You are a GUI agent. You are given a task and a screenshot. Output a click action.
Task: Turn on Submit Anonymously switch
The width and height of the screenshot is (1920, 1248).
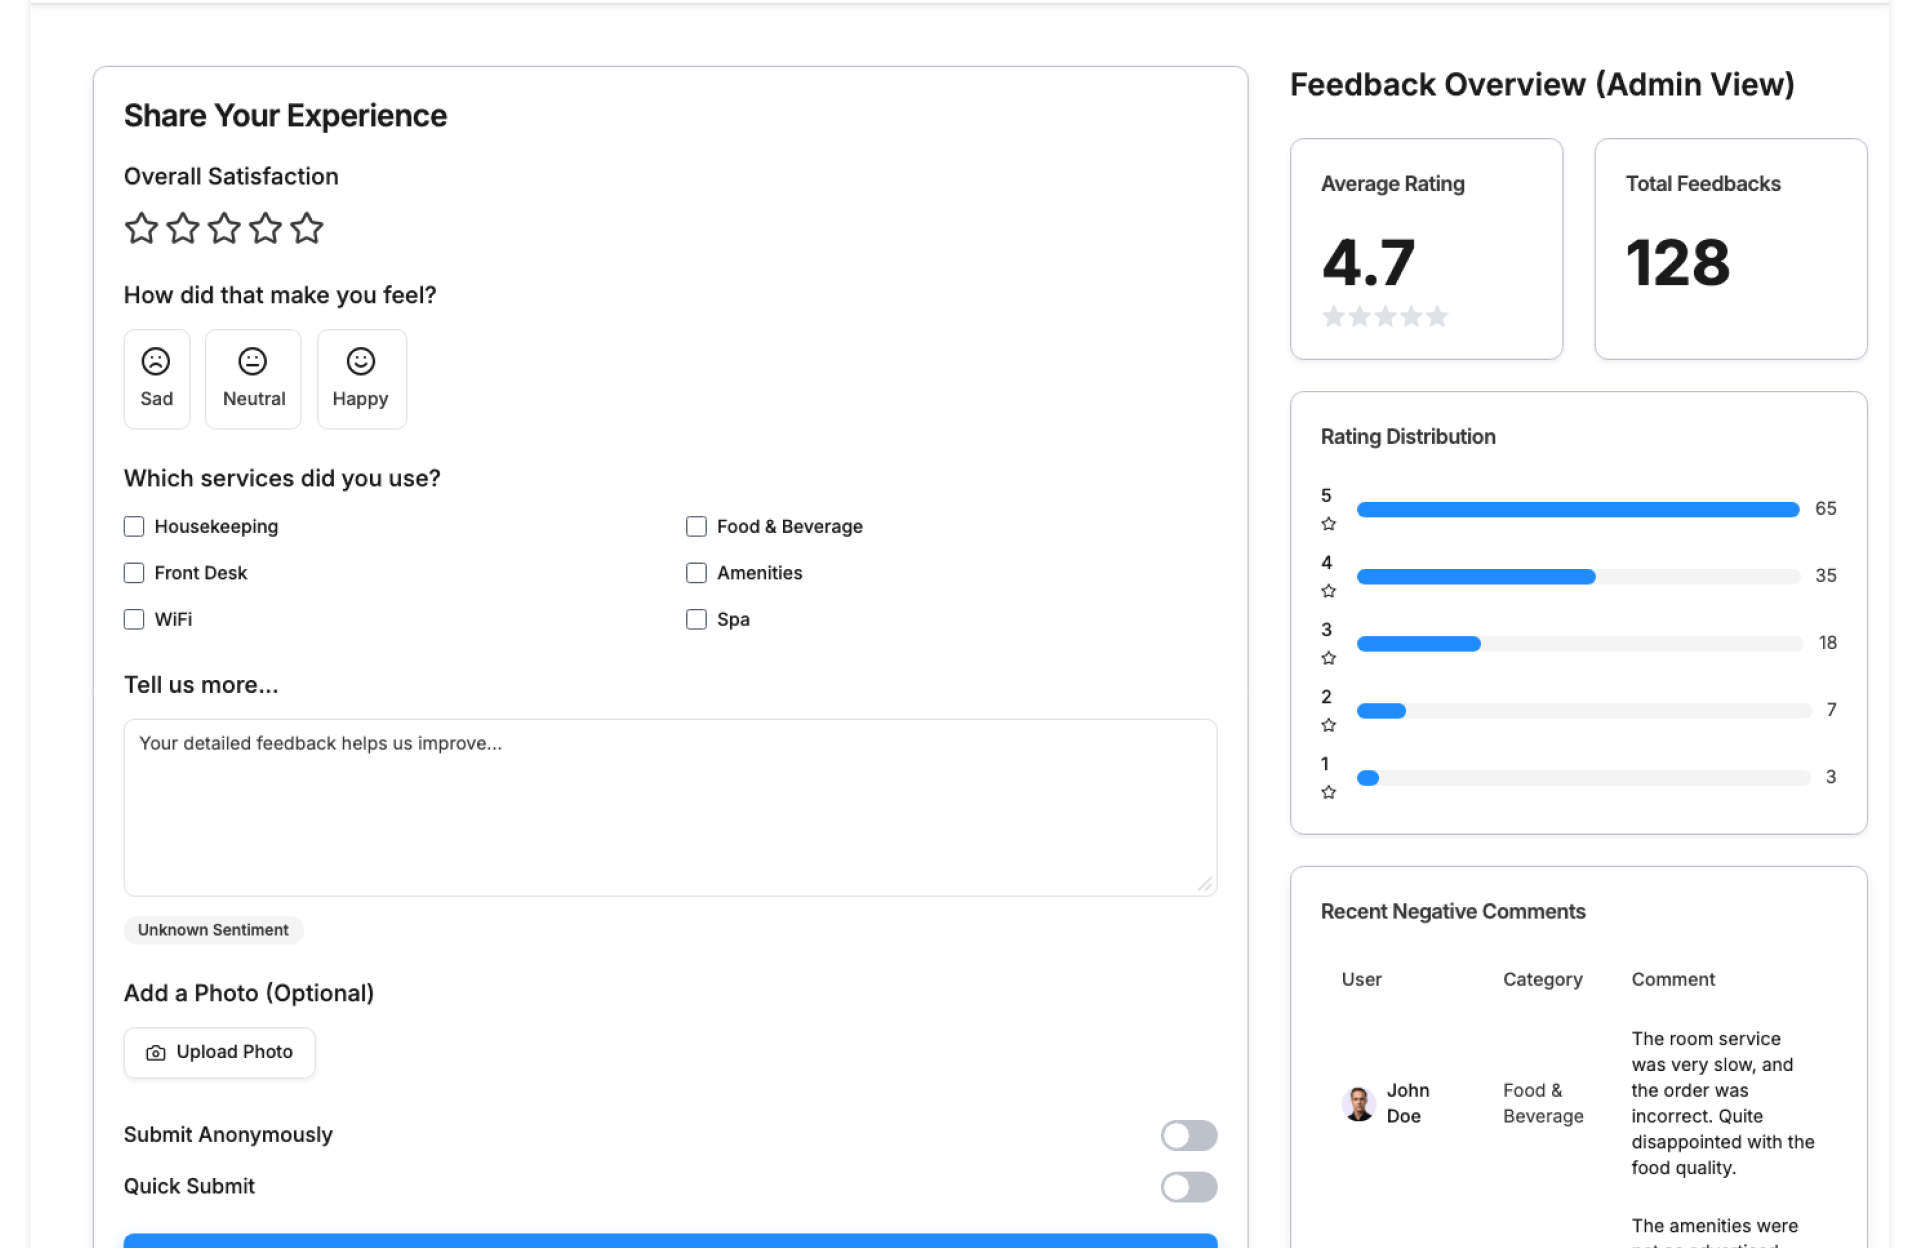click(x=1188, y=1135)
